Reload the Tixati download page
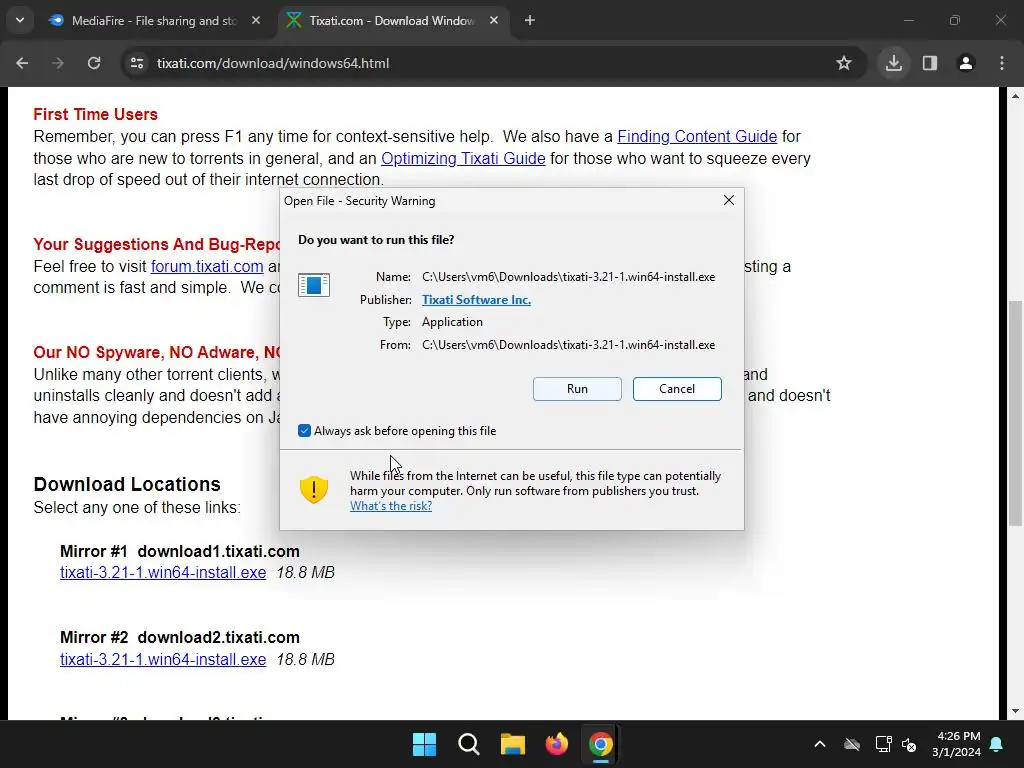The image size is (1024, 768). point(94,63)
